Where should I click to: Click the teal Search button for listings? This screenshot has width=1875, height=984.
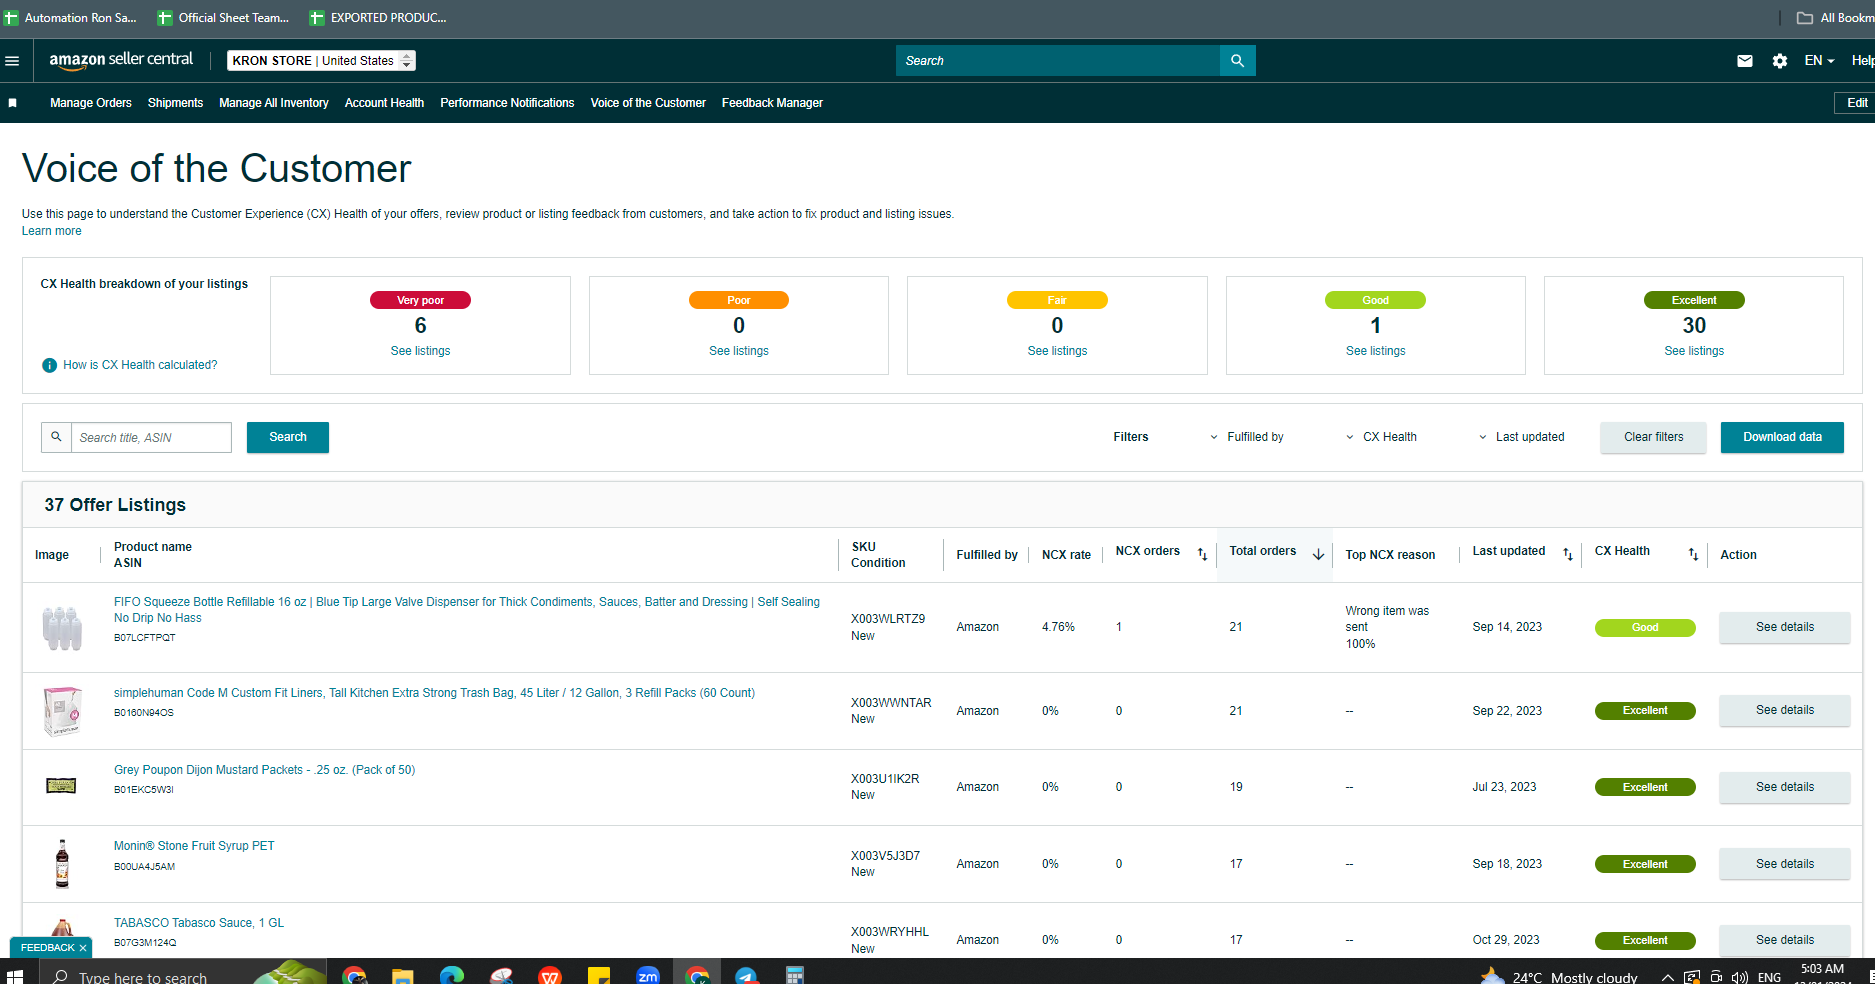point(288,437)
